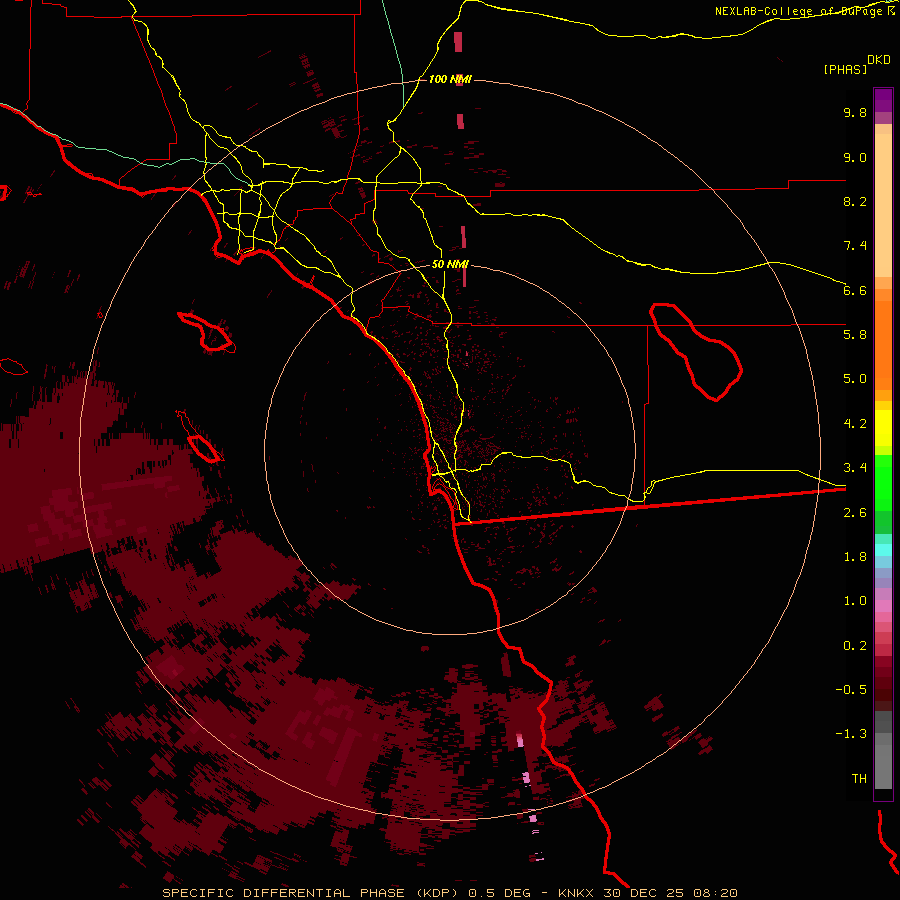
Task: Click the 5.8 legend value
Action: [x=855, y=335]
